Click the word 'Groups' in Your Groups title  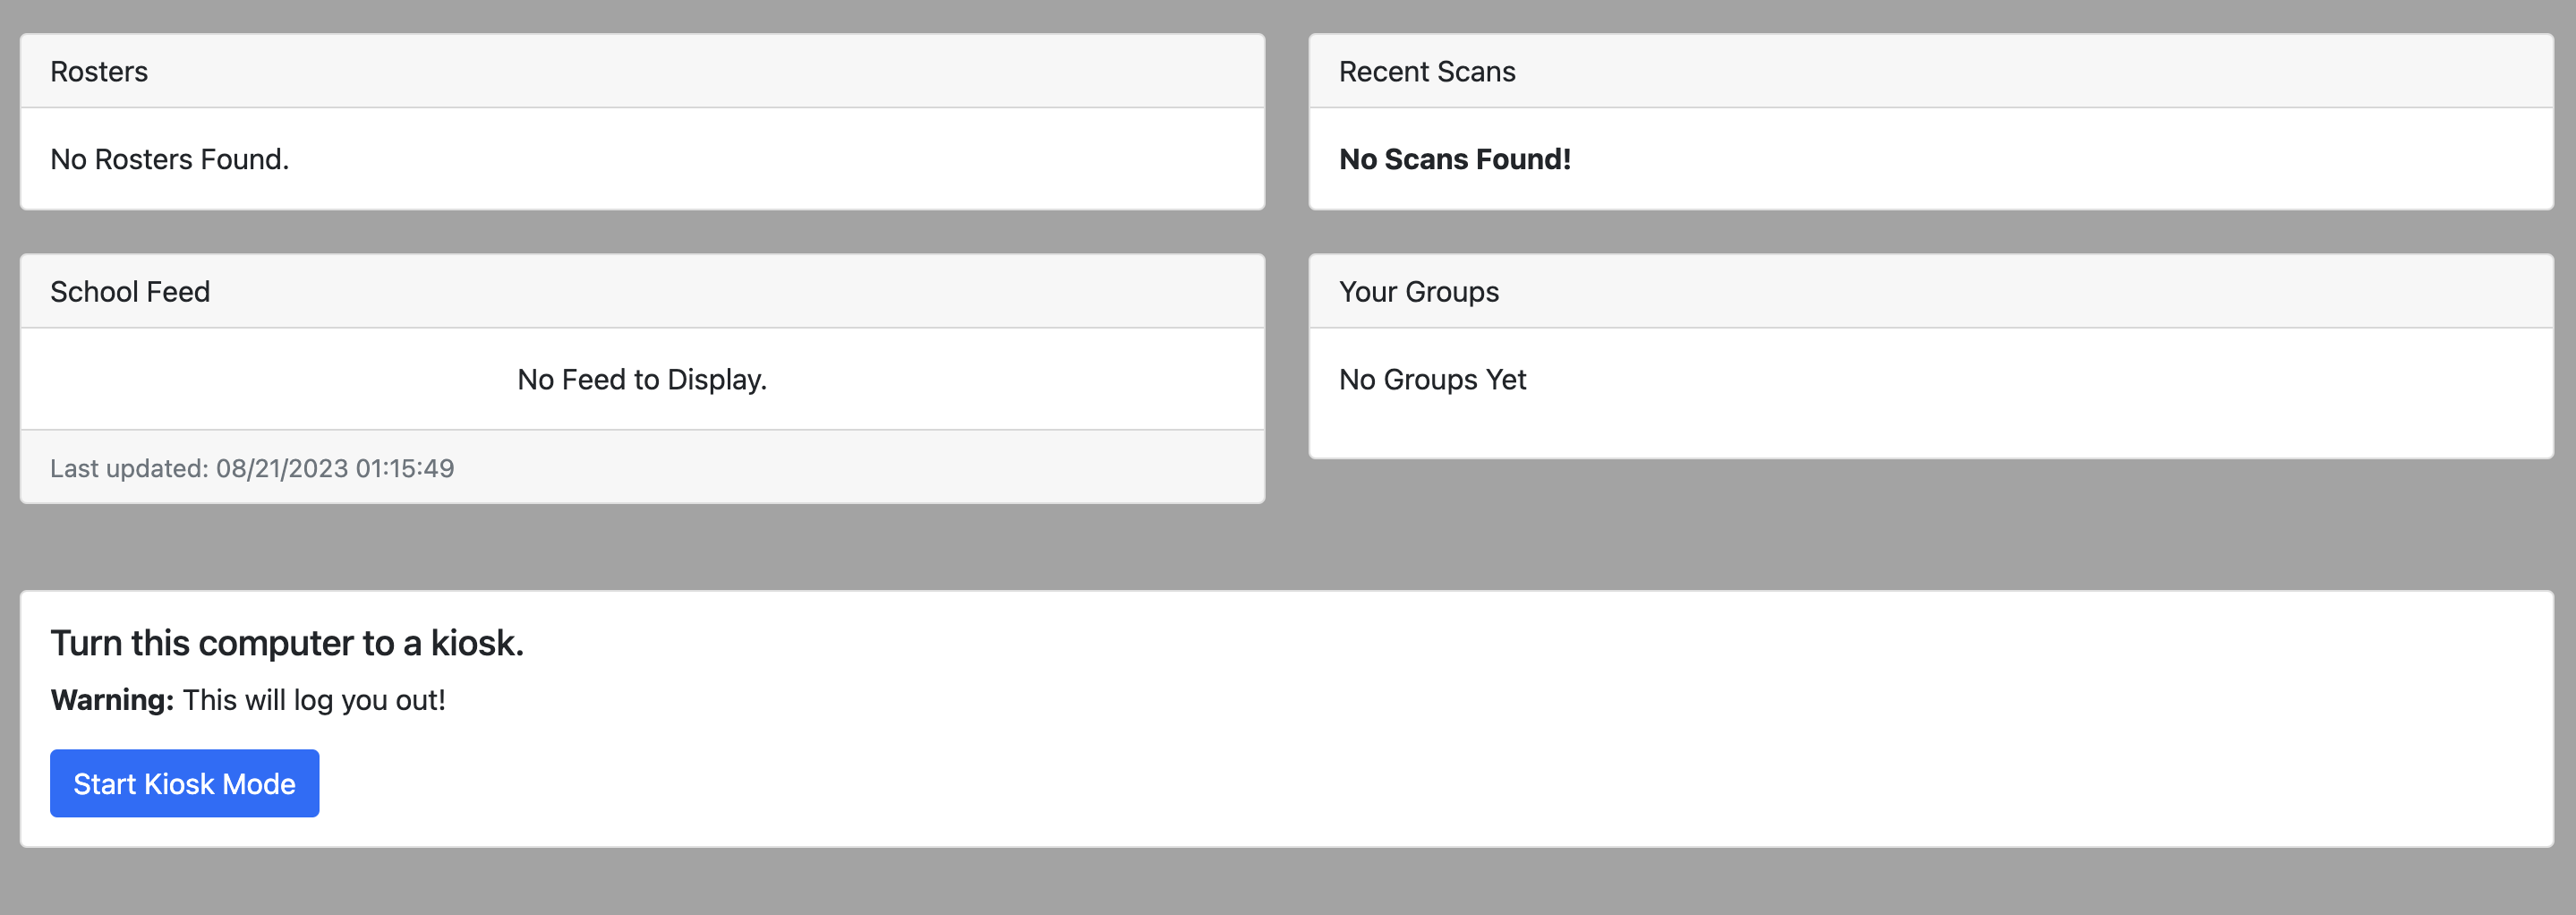tap(1452, 292)
